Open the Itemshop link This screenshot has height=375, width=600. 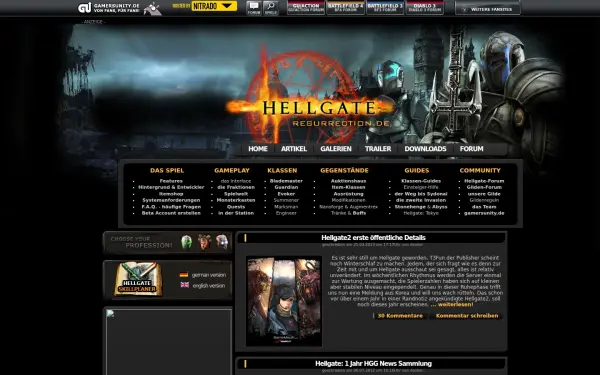(x=171, y=194)
